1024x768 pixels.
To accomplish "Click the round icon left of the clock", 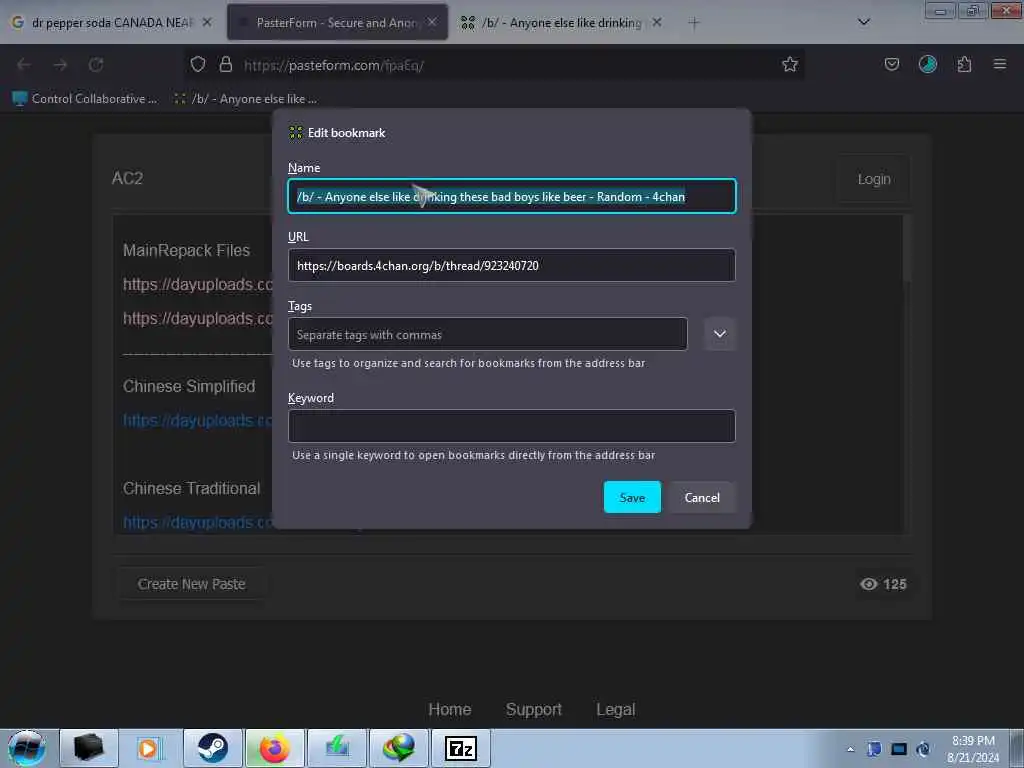I will click(x=923, y=749).
